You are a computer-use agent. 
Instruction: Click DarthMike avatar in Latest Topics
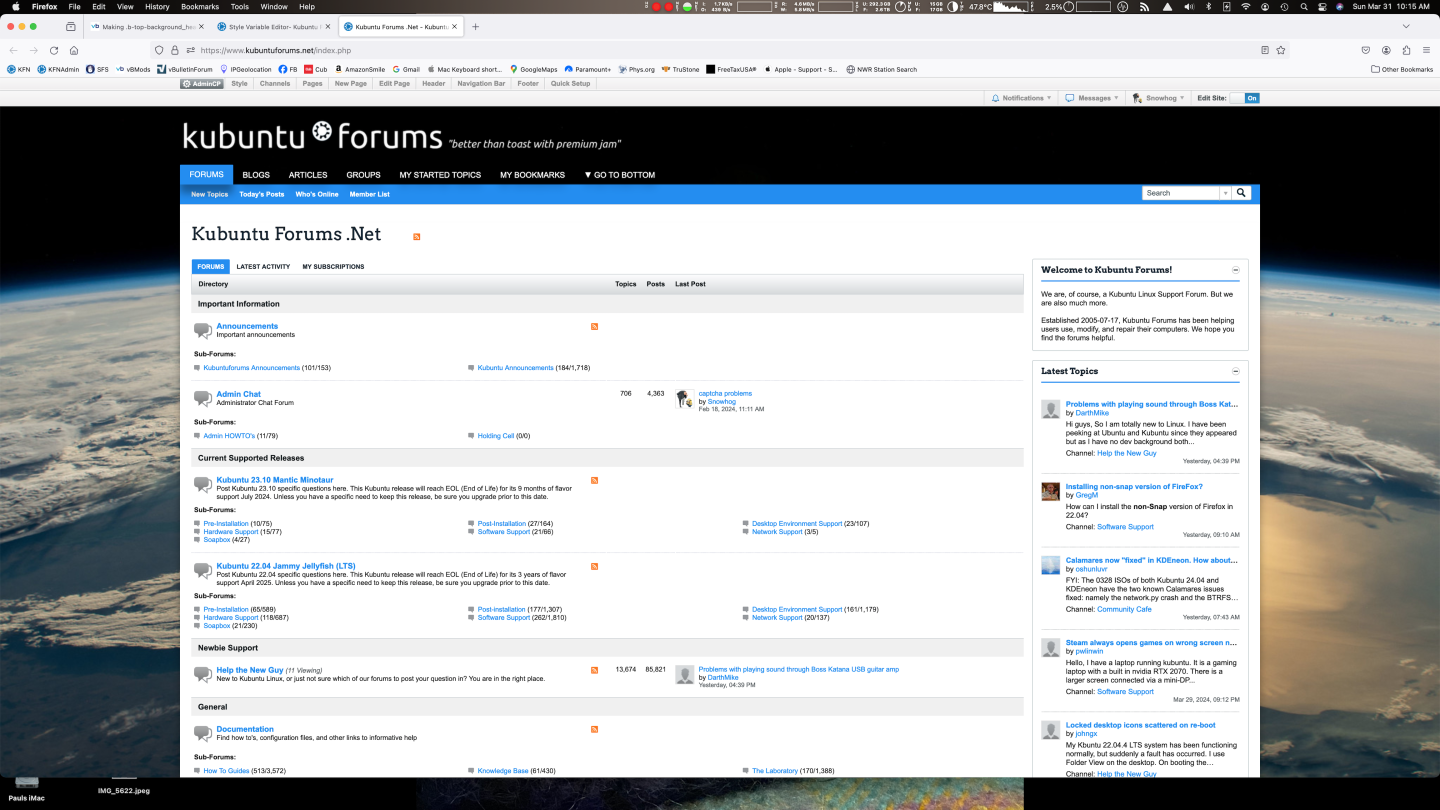[1050, 409]
